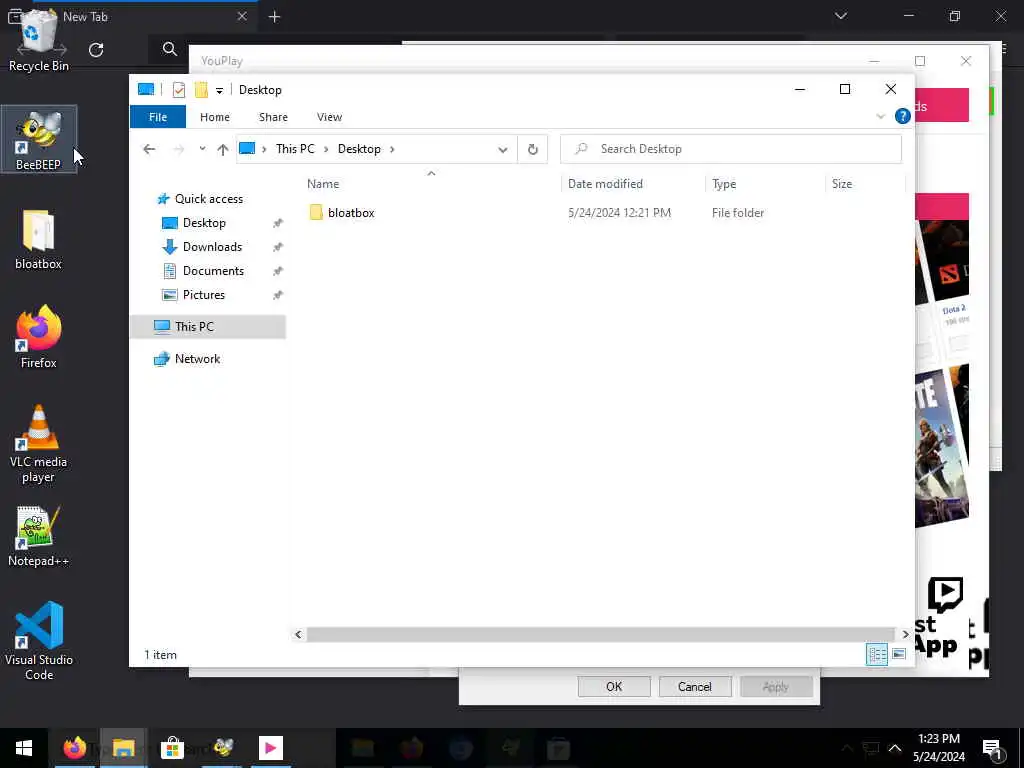Click the New folder quick access icon
The height and width of the screenshot is (768, 1024).
tap(201, 90)
